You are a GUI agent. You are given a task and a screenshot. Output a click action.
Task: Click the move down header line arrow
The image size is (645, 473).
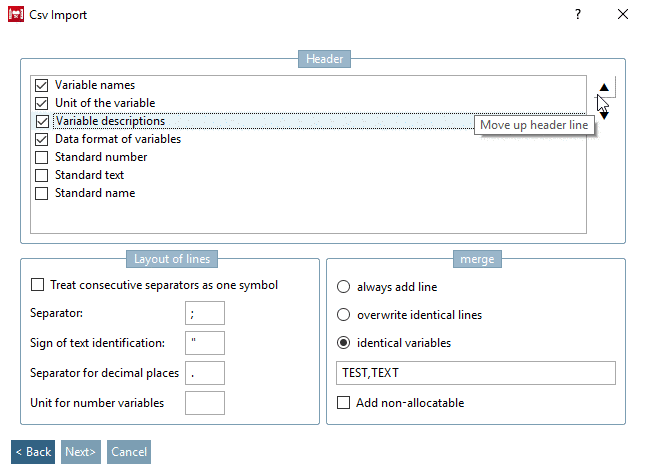point(603,114)
